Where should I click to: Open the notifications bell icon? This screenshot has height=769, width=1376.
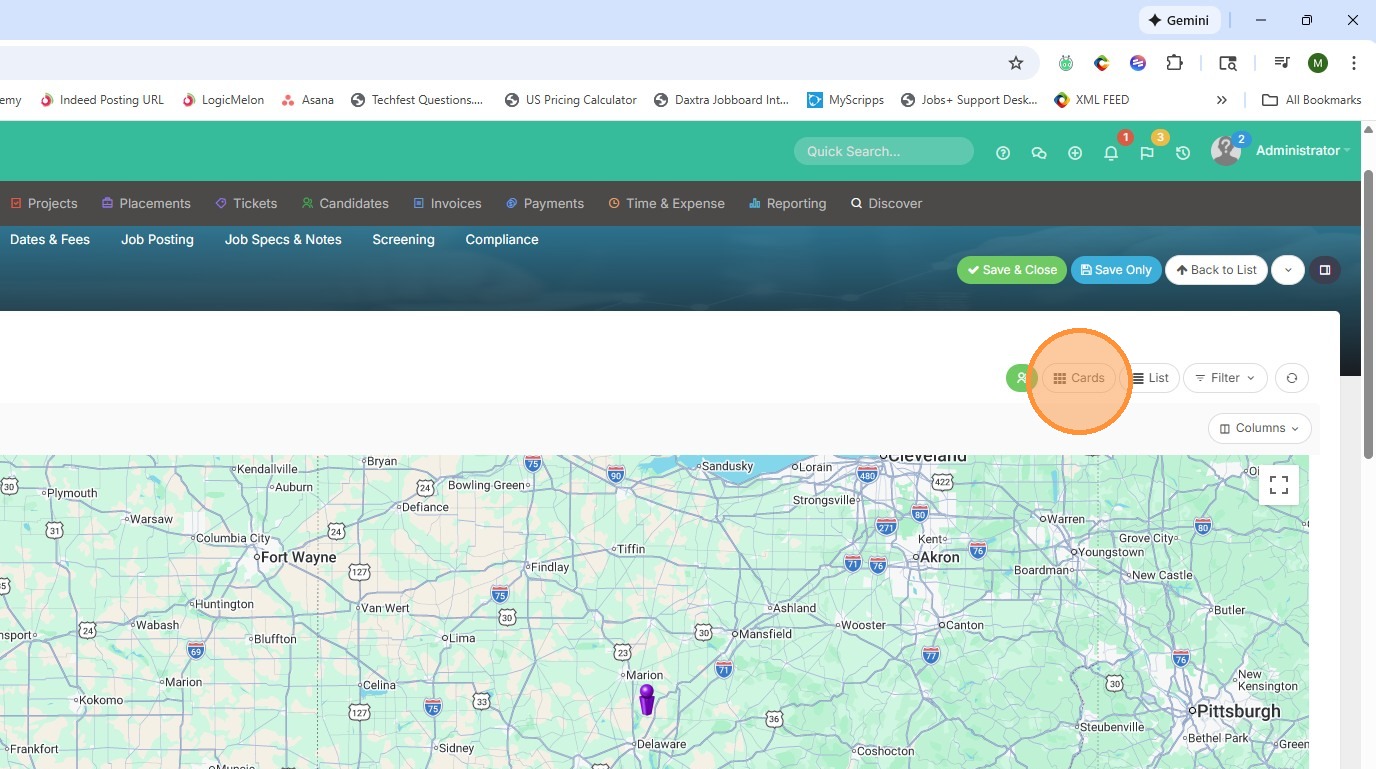coord(1111,153)
